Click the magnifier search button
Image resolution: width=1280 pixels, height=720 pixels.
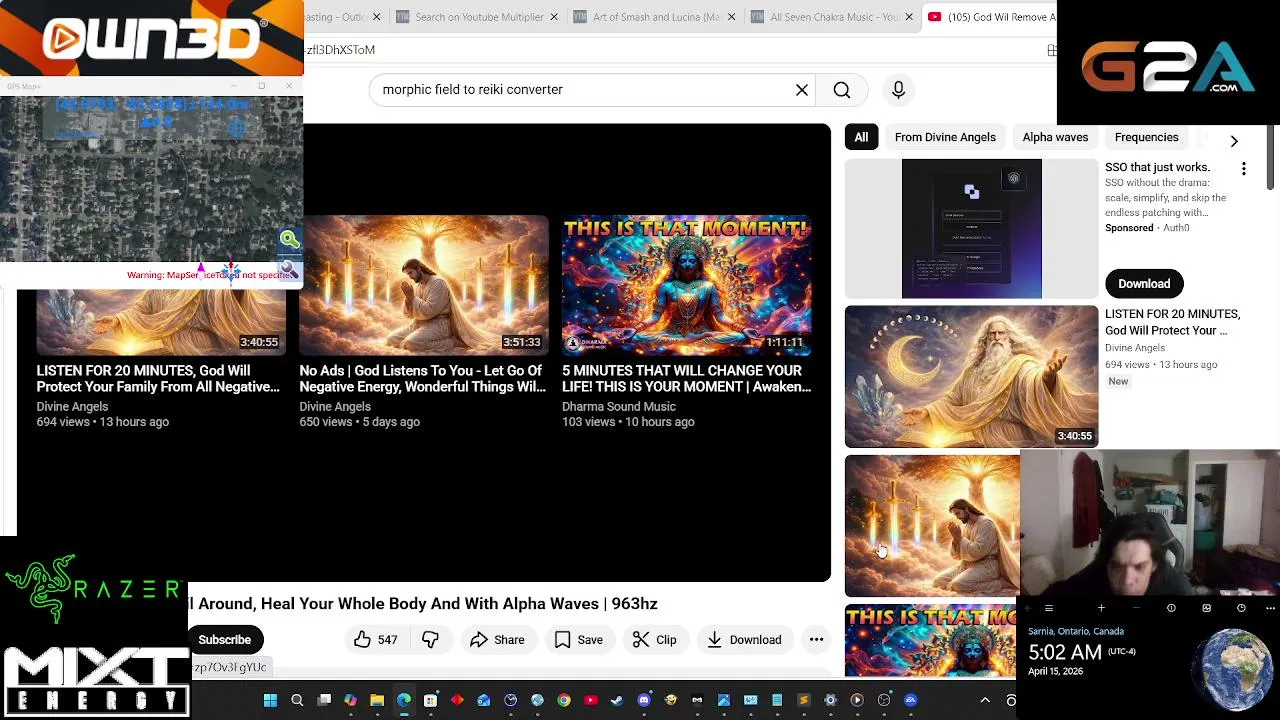point(842,90)
